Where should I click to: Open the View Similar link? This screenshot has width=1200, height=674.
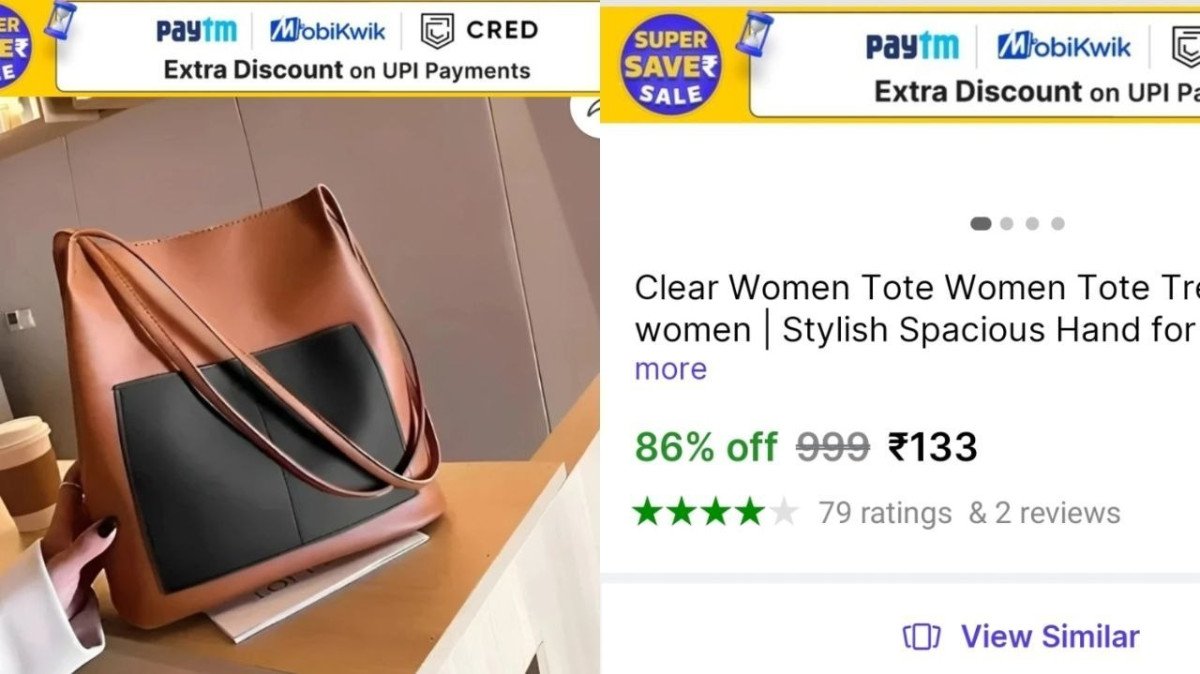click(x=1050, y=636)
